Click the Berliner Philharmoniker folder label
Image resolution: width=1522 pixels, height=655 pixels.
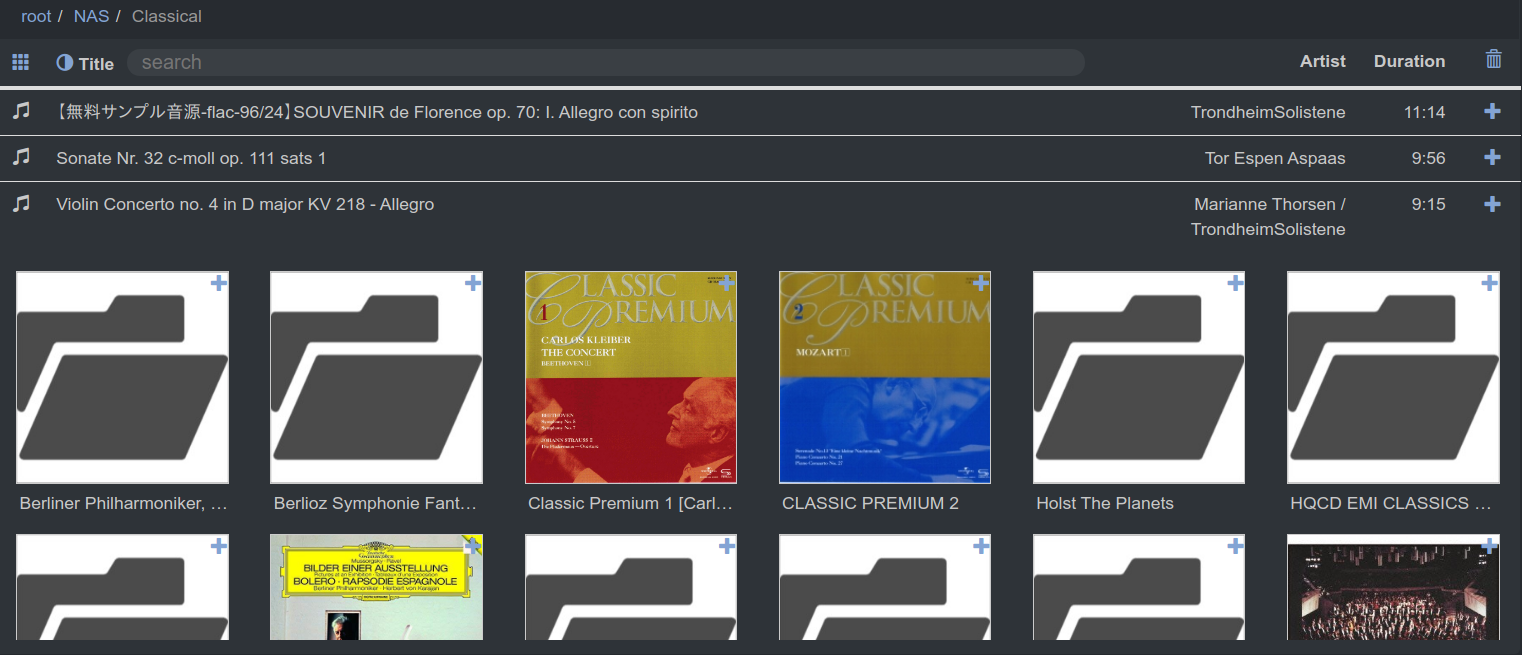pyautogui.click(x=123, y=503)
